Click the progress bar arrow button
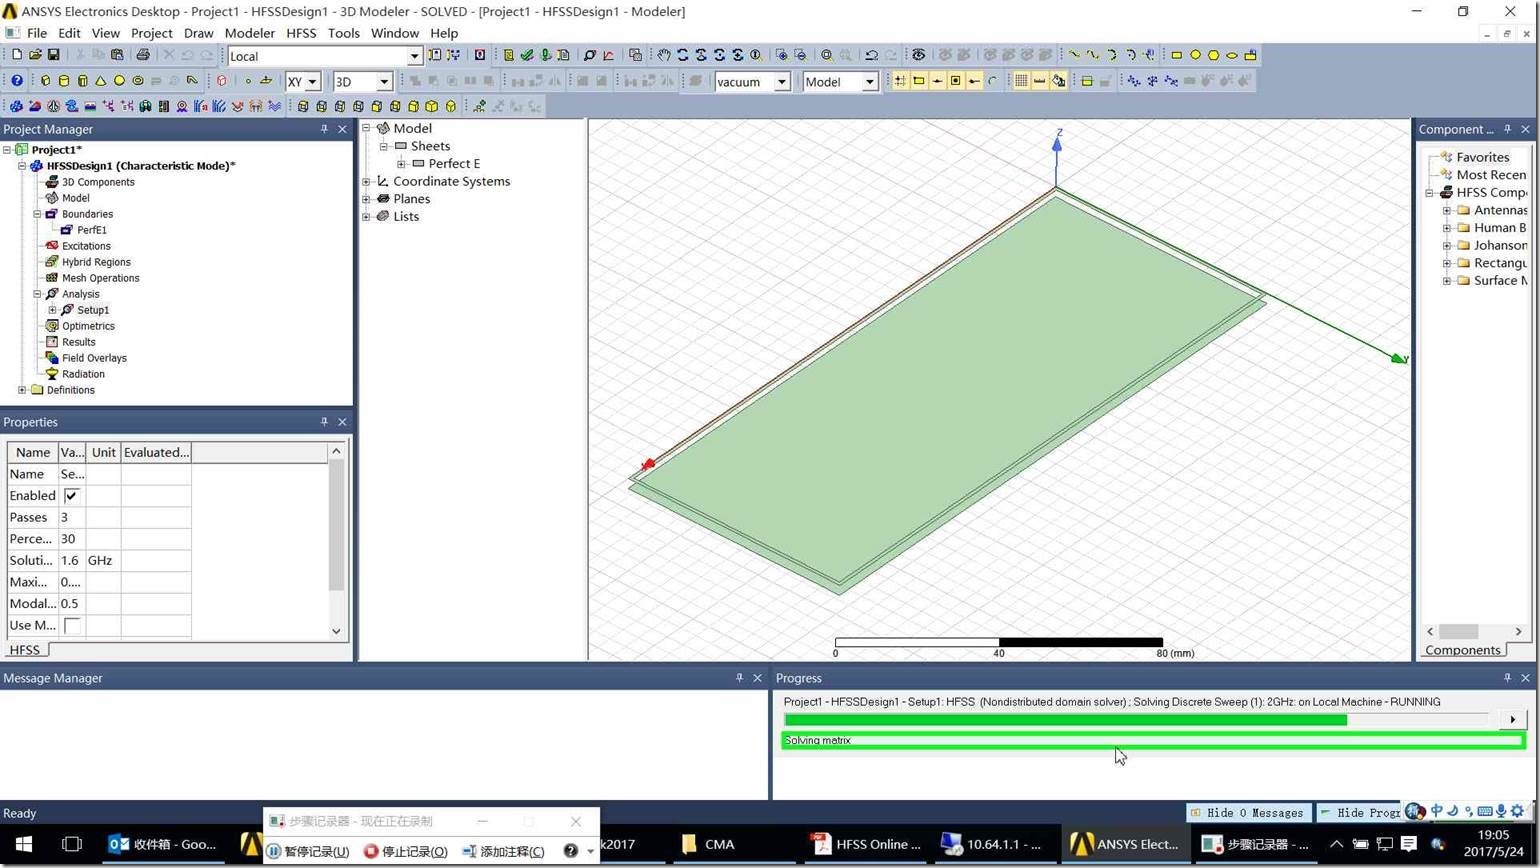The image size is (1540, 868). click(1512, 720)
